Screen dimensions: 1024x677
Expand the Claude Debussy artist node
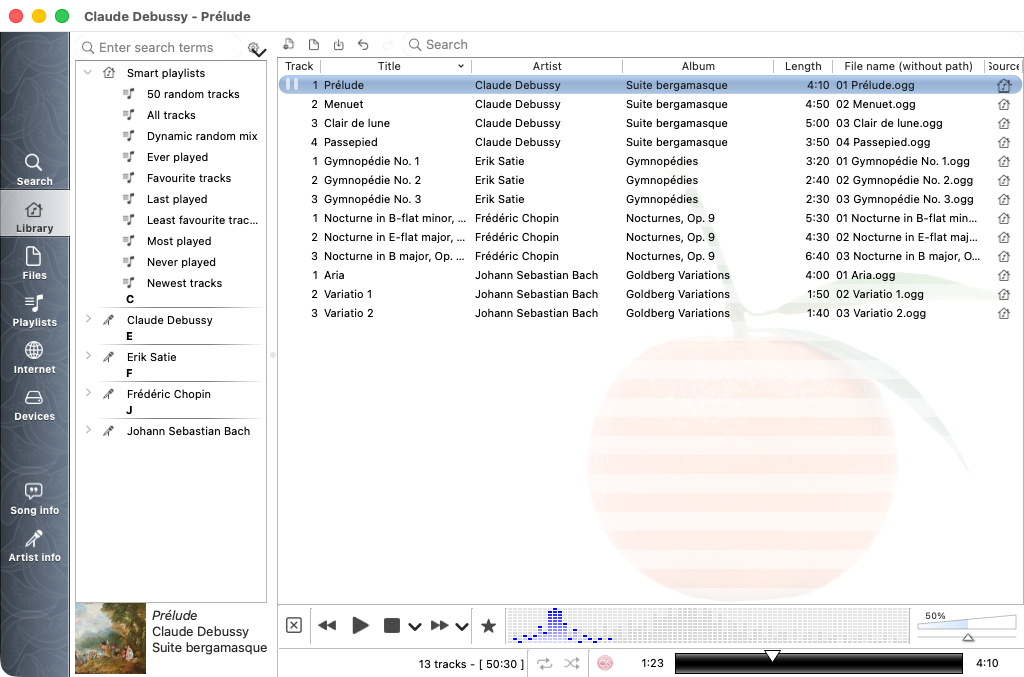pyautogui.click(x=88, y=319)
